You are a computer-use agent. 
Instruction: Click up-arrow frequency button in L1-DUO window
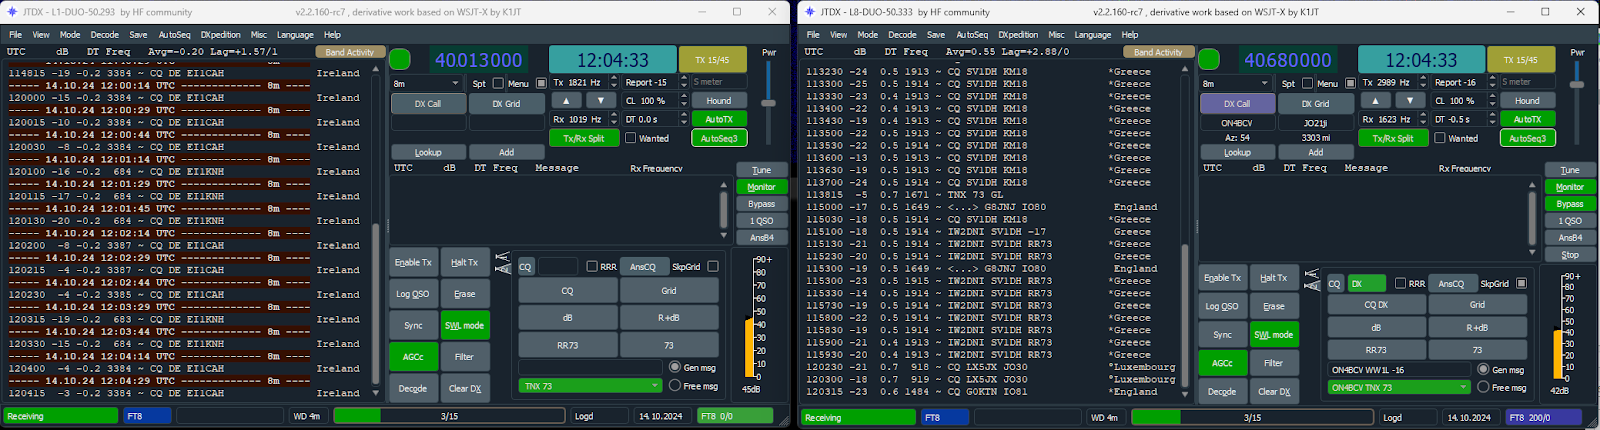coord(566,101)
